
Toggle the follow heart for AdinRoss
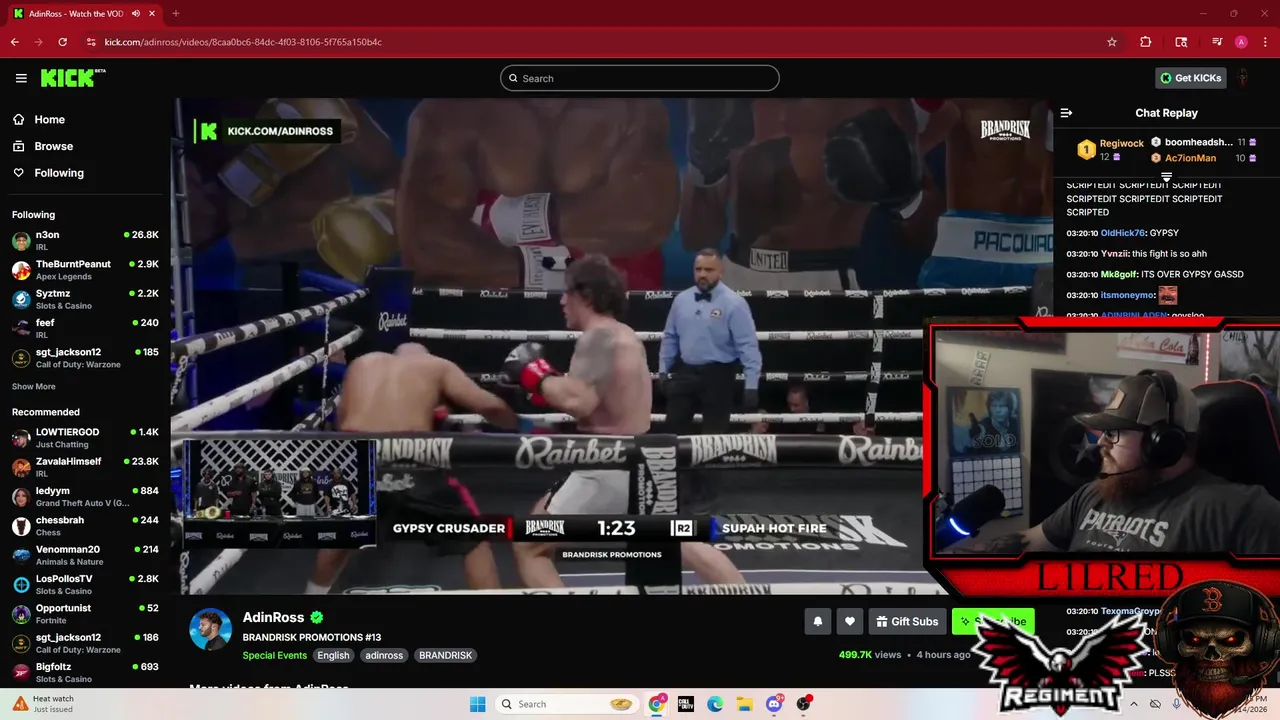click(x=850, y=621)
